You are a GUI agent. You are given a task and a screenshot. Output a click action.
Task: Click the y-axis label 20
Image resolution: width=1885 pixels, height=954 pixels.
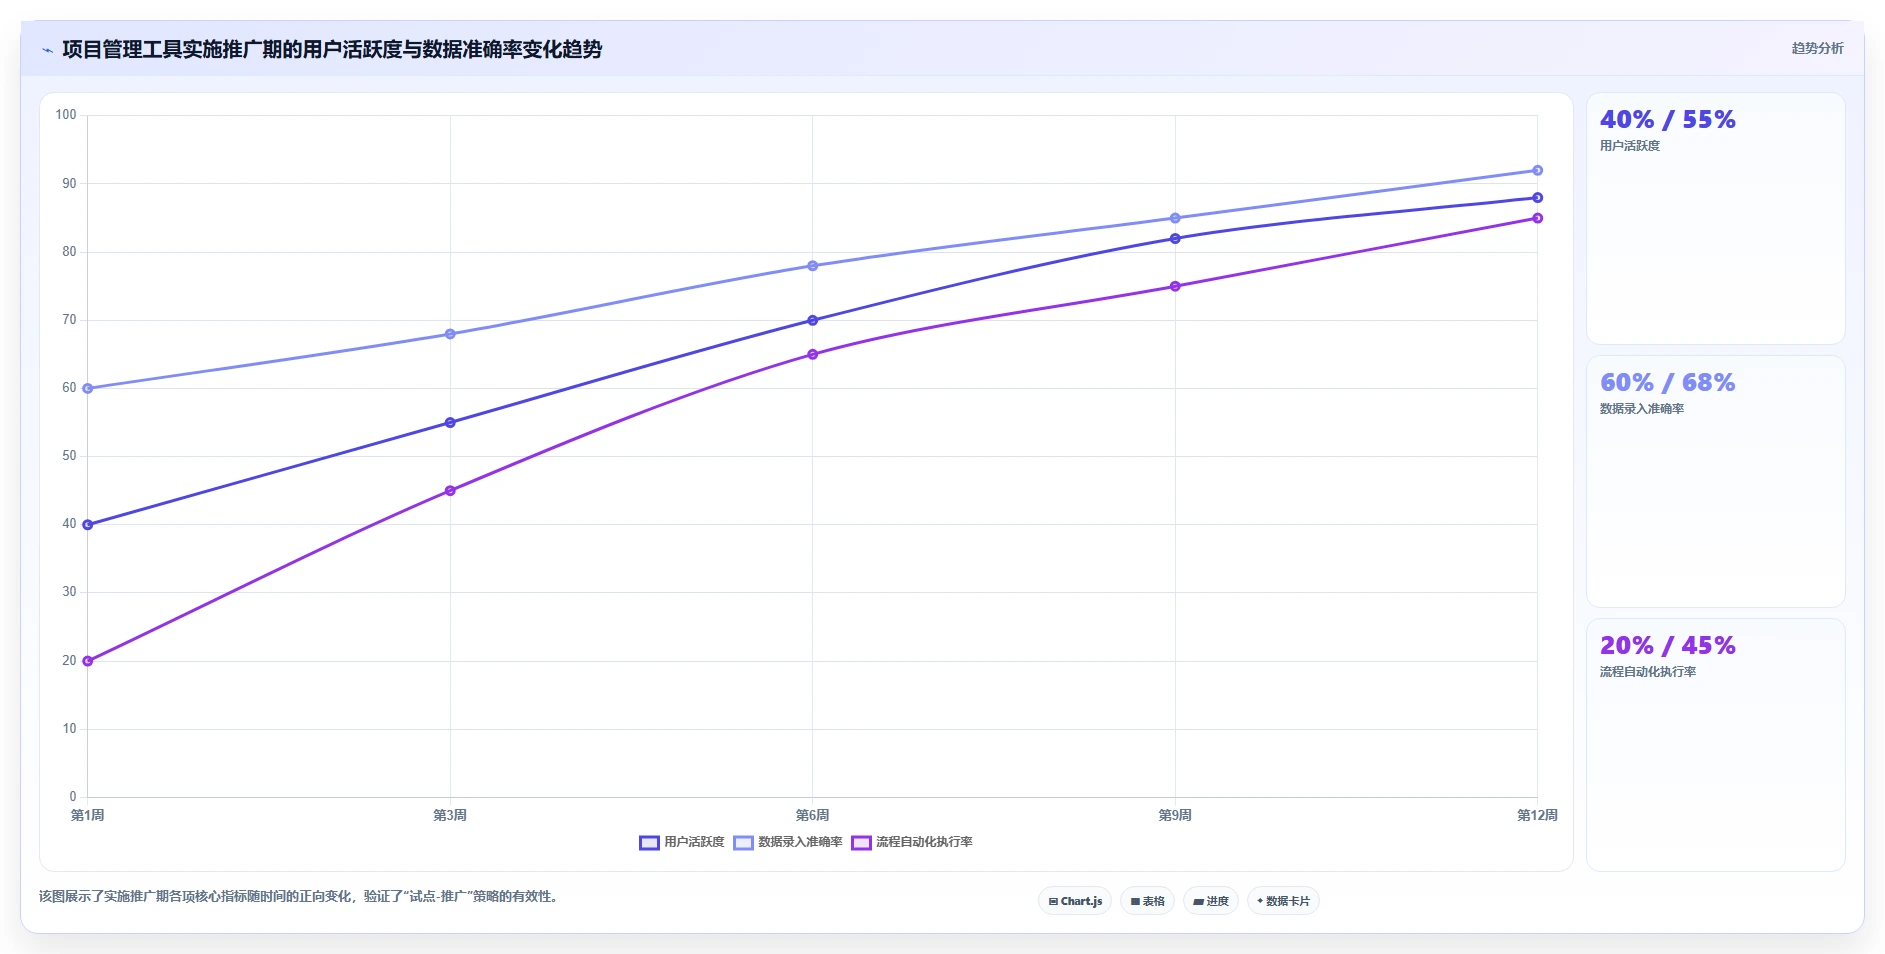point(69,661)
